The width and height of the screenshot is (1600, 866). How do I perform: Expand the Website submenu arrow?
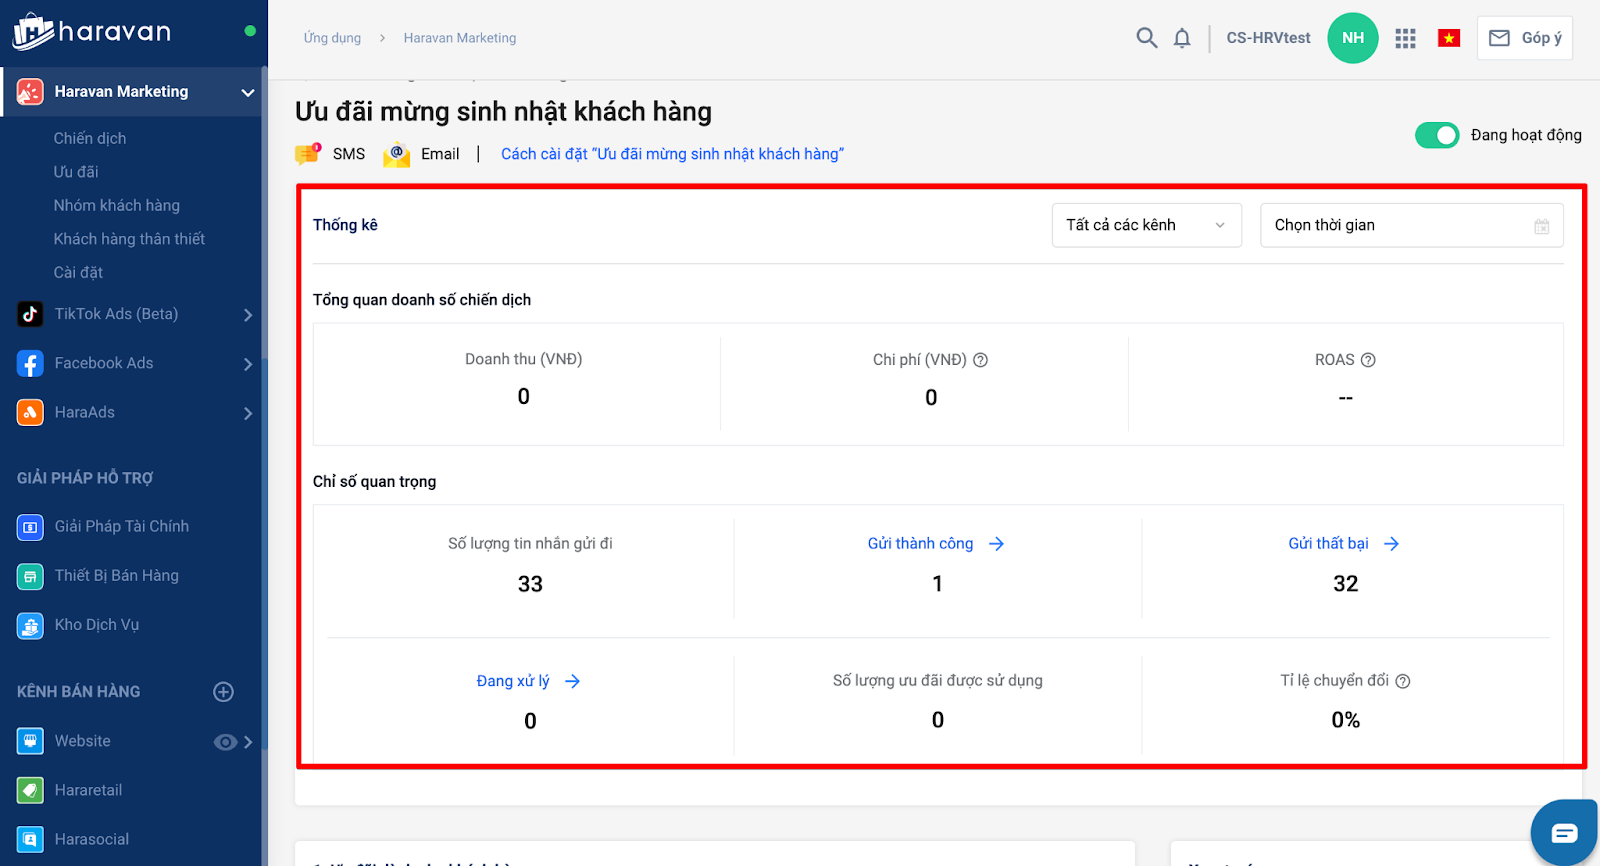(248, 742)
